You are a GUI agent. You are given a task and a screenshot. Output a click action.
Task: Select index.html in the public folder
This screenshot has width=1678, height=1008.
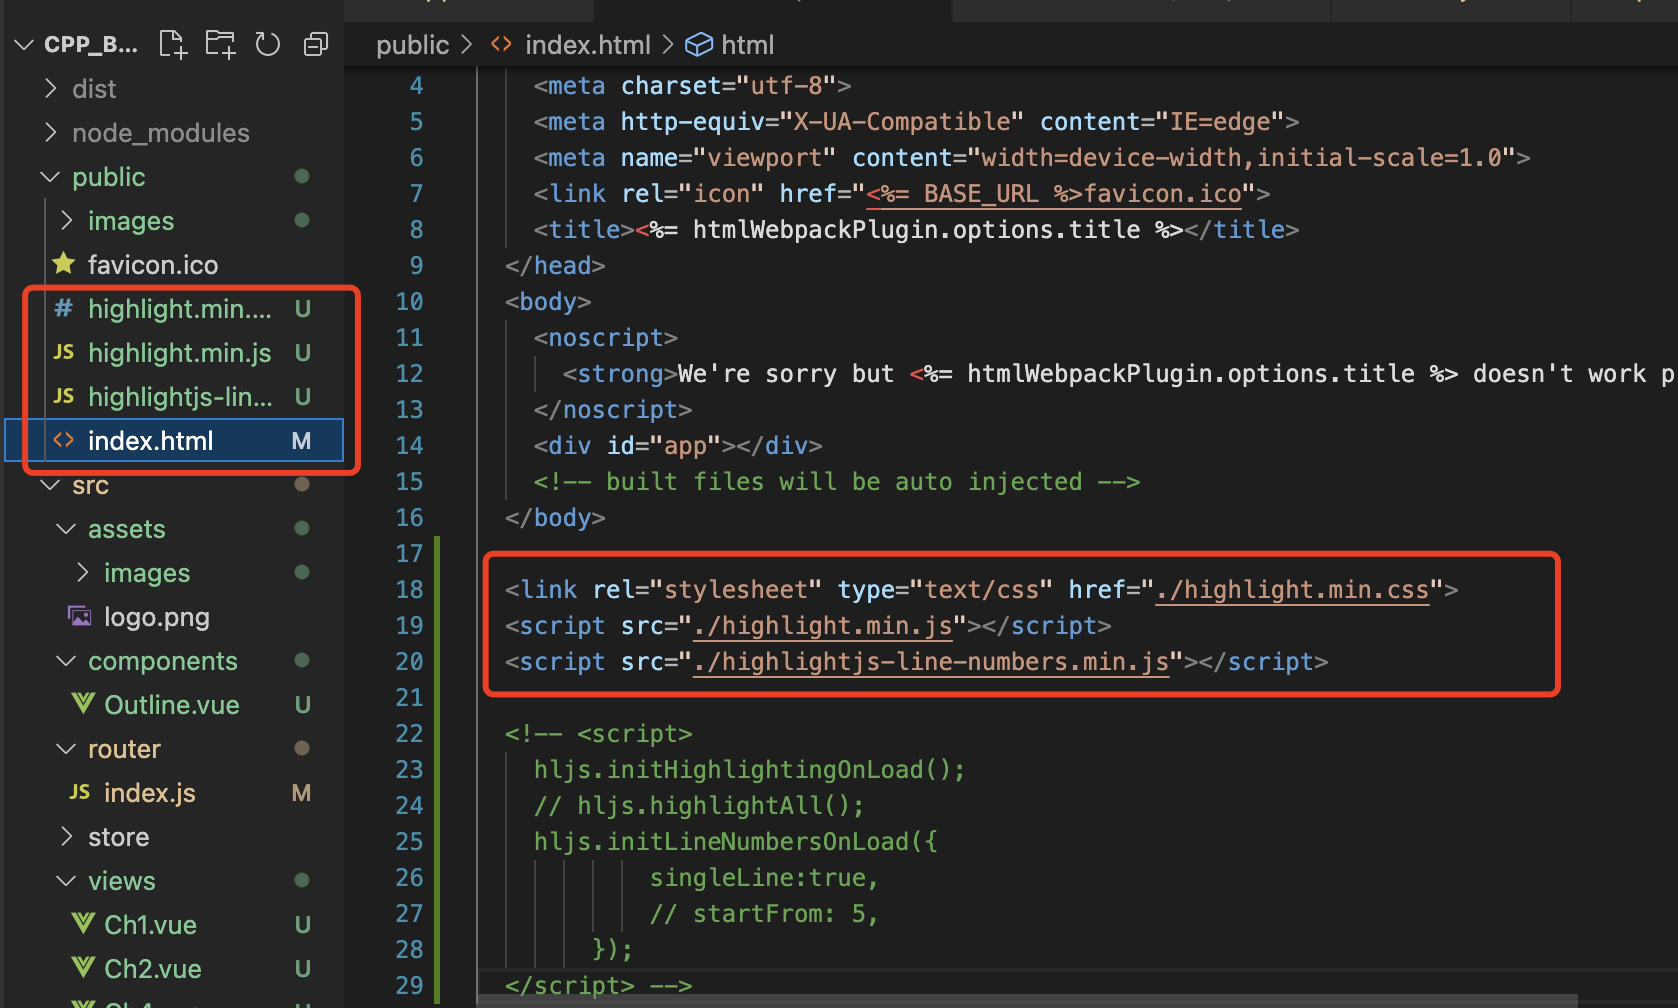pos(174,441)
